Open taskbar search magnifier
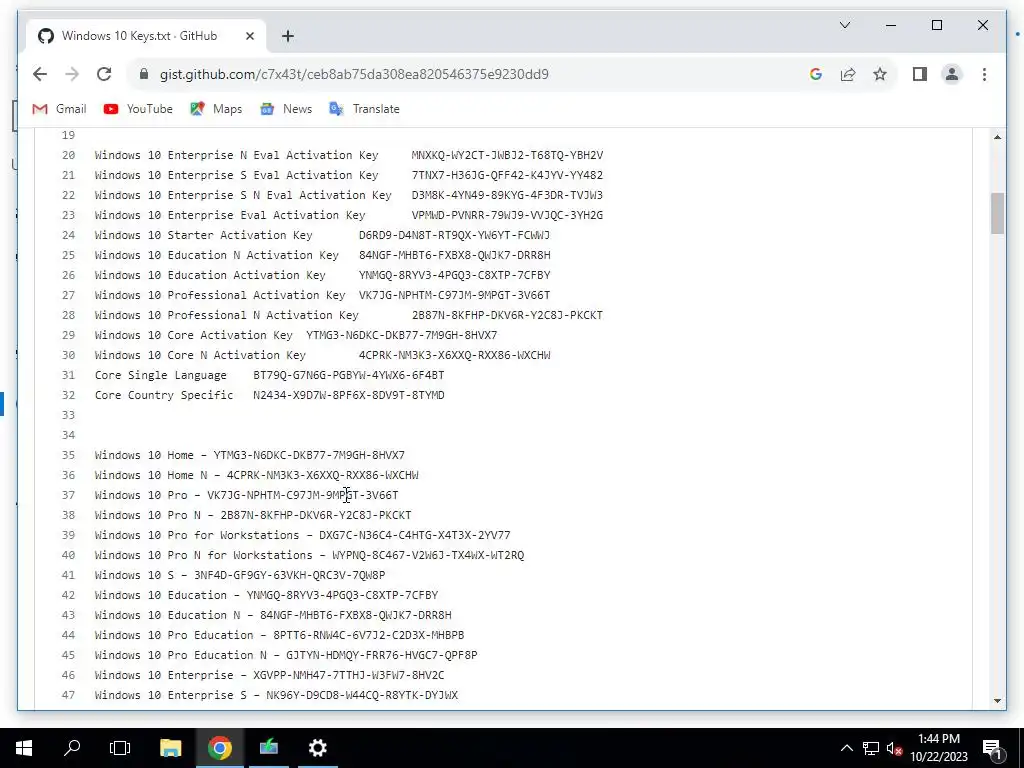The width and height of the screenshot is (1024, 768). point(72,748)
